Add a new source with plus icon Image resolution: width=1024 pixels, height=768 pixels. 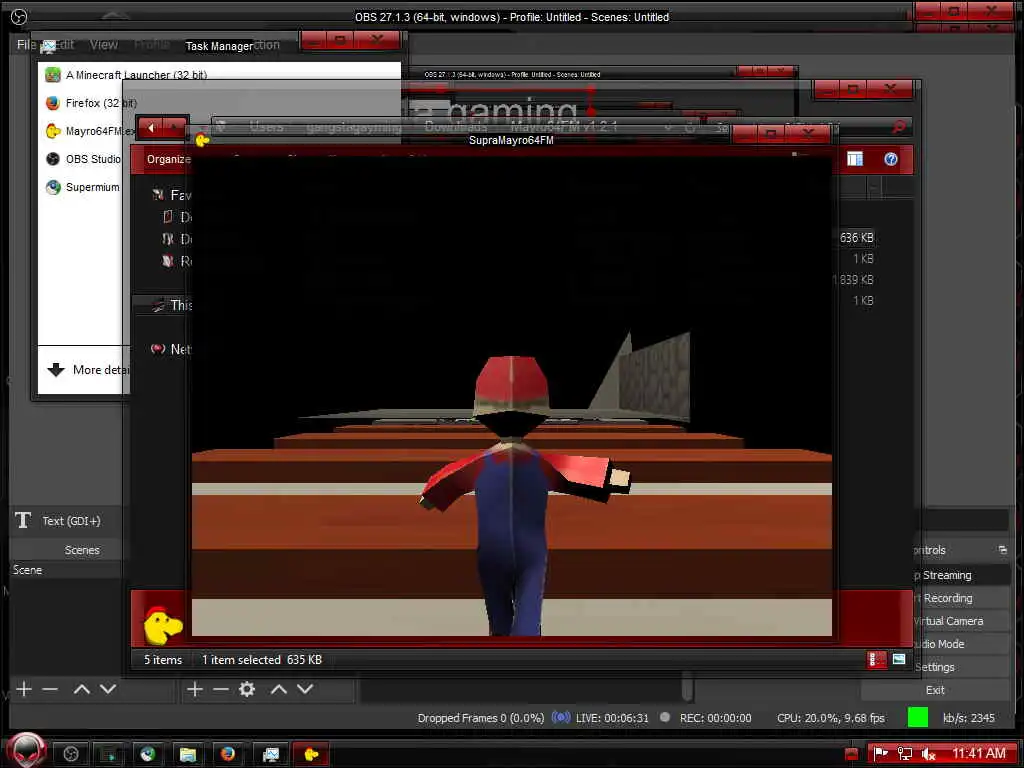coord(195,689)
